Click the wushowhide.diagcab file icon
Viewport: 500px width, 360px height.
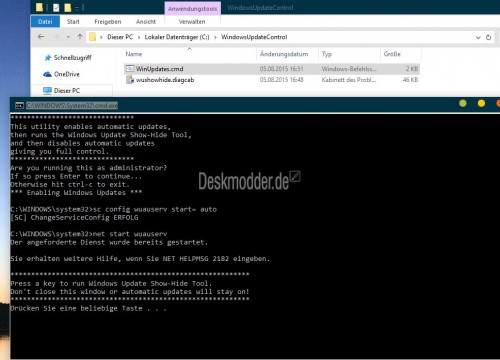(x=130, y=80)
